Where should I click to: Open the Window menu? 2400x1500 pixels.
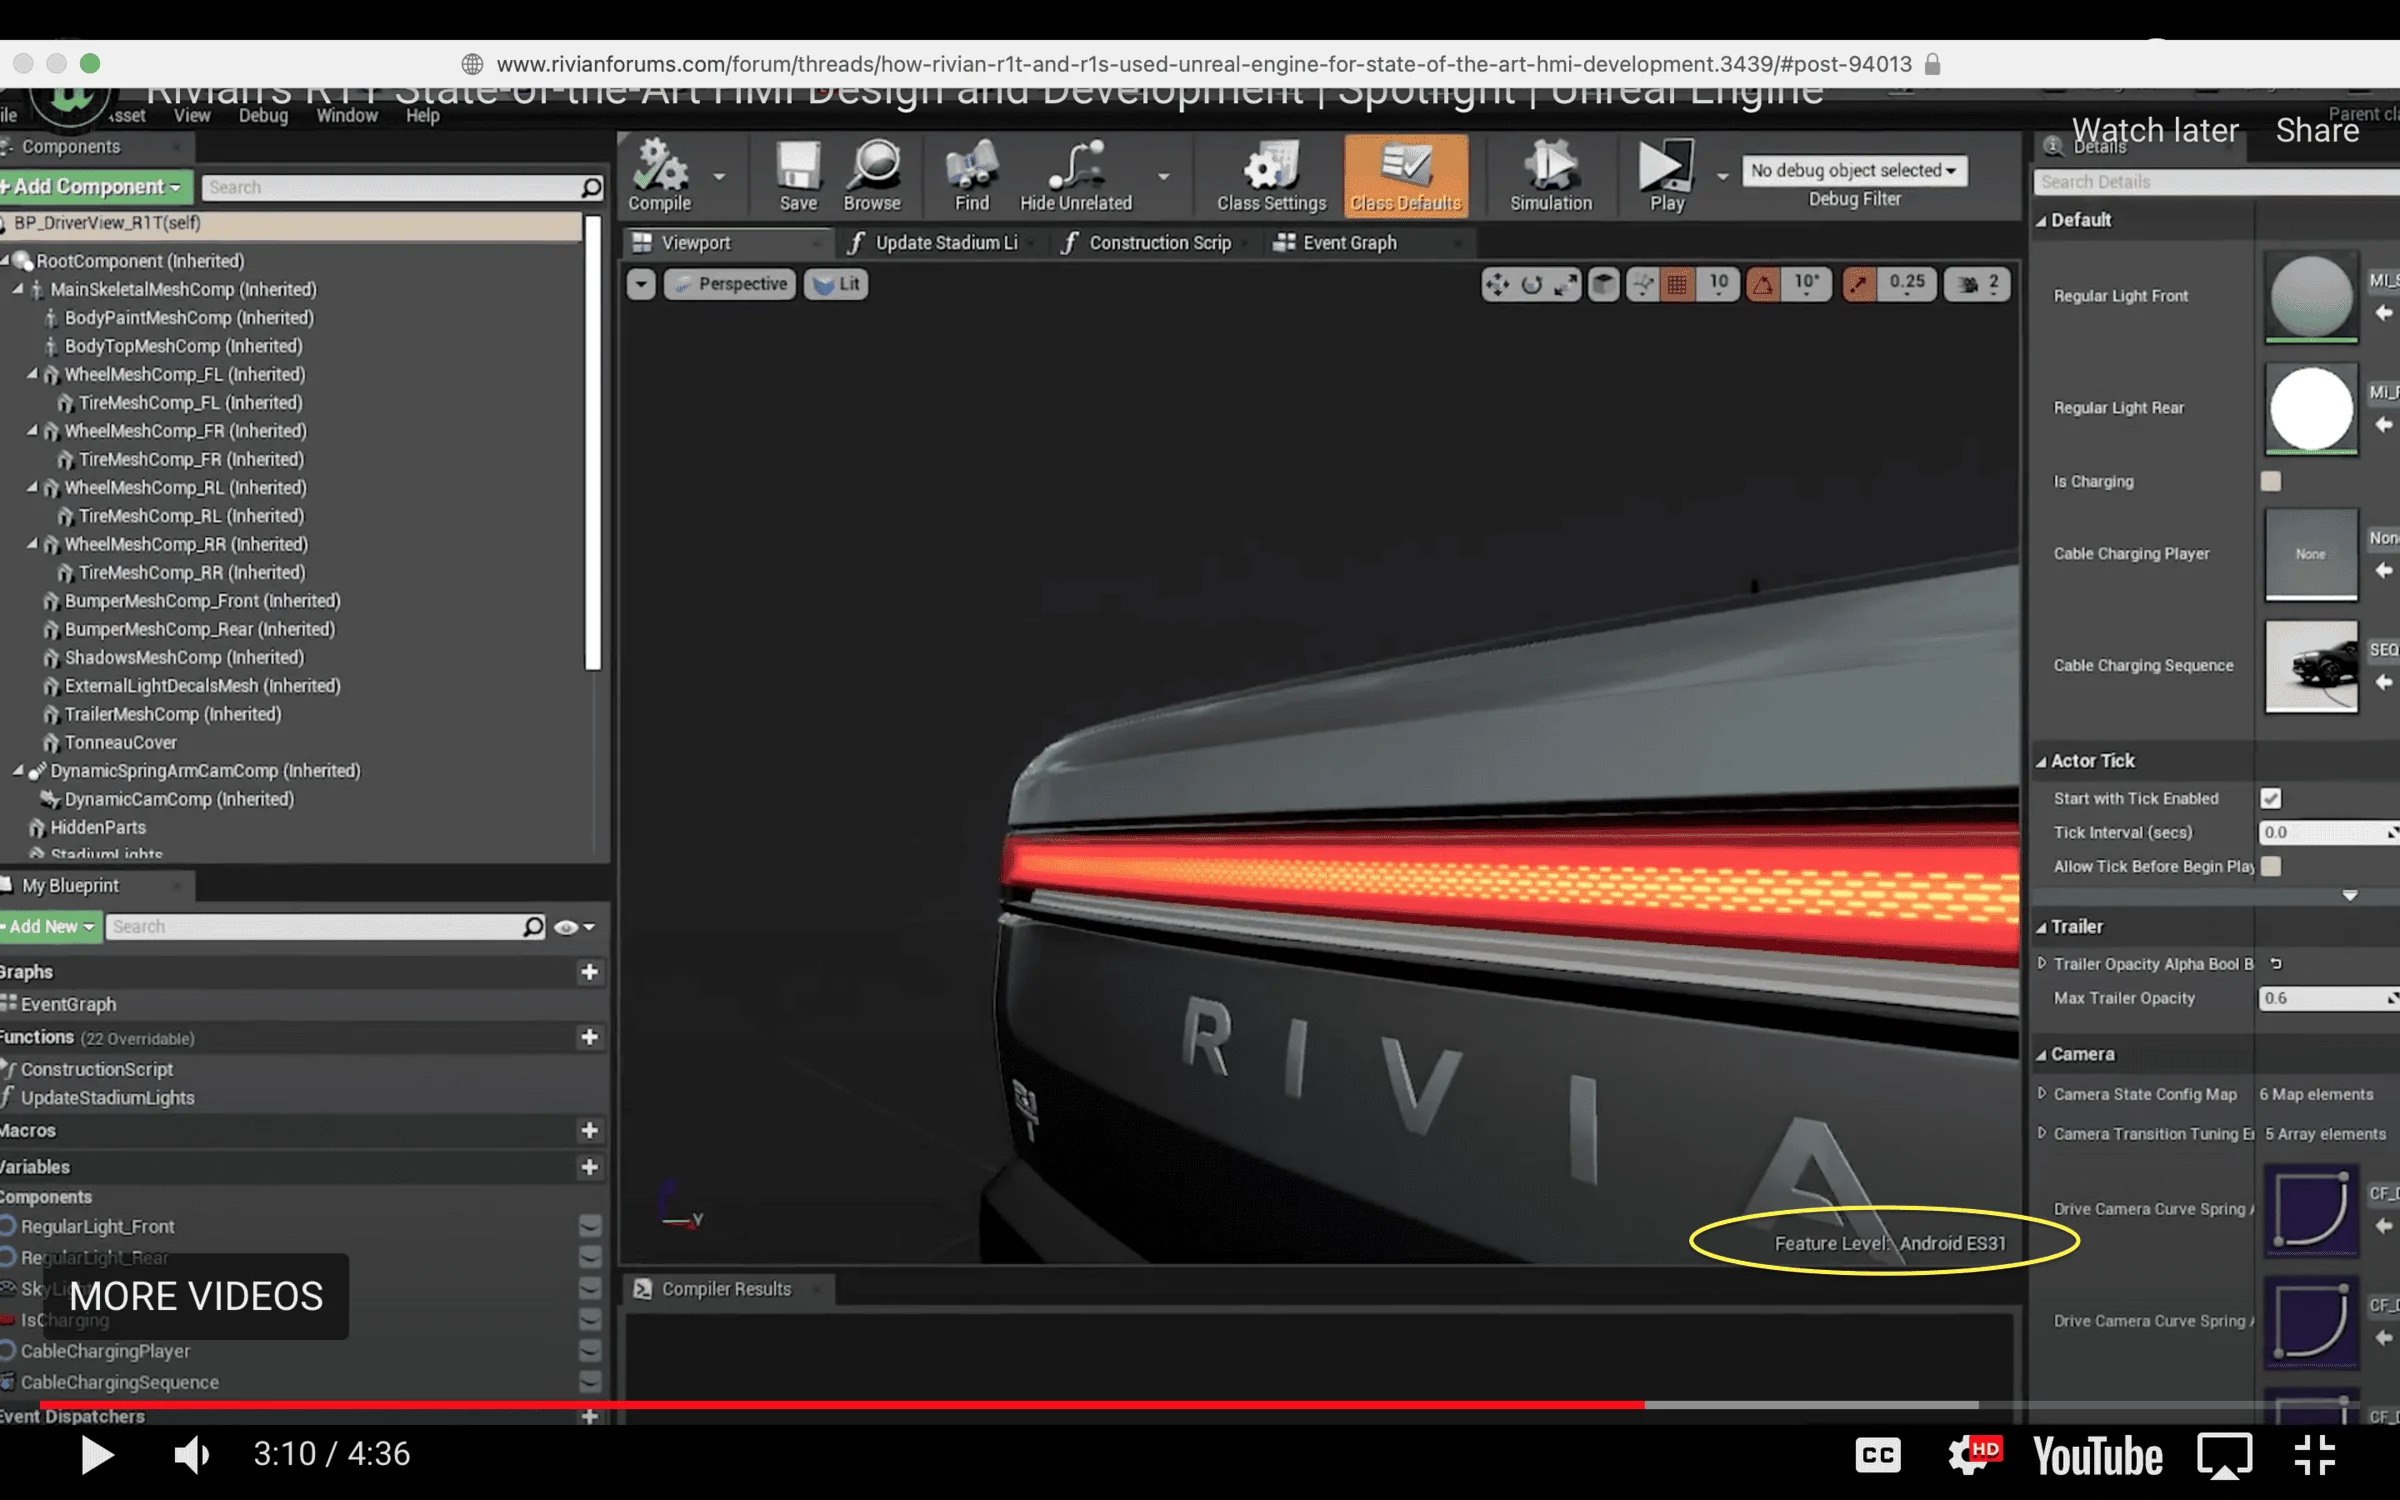pyautogui.click(x=347, y=116)
